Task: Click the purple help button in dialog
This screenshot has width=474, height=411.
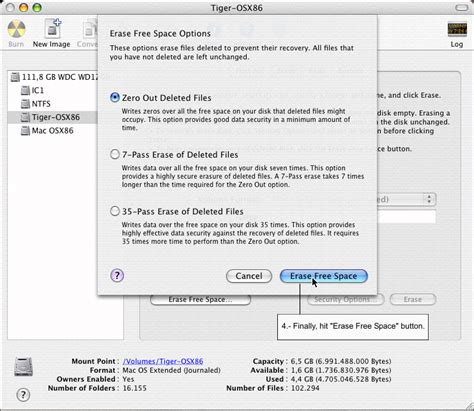Action: [117, 276]
